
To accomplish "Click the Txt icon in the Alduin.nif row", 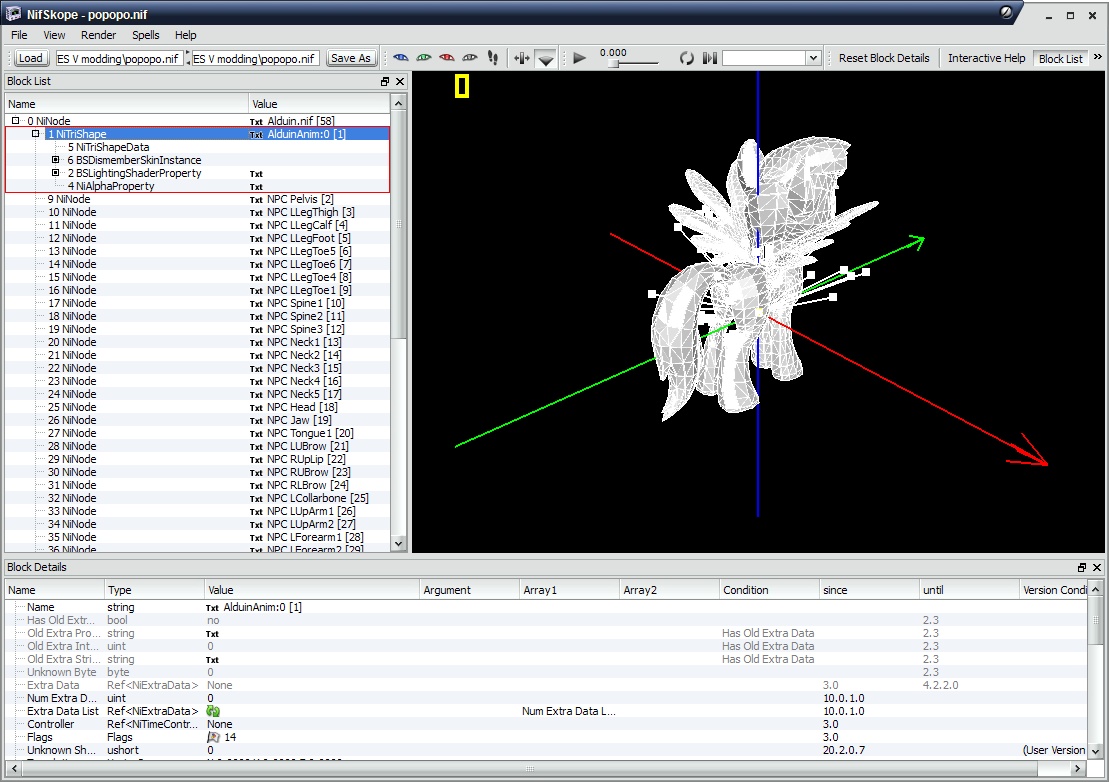I will [256, 122].
